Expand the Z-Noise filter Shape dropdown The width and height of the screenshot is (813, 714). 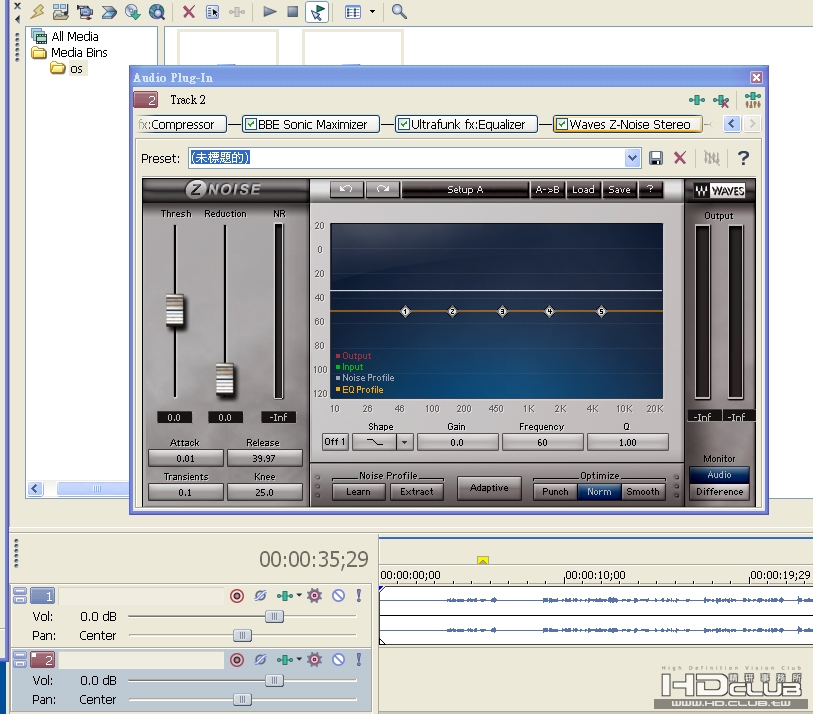(x=404, y=441)
